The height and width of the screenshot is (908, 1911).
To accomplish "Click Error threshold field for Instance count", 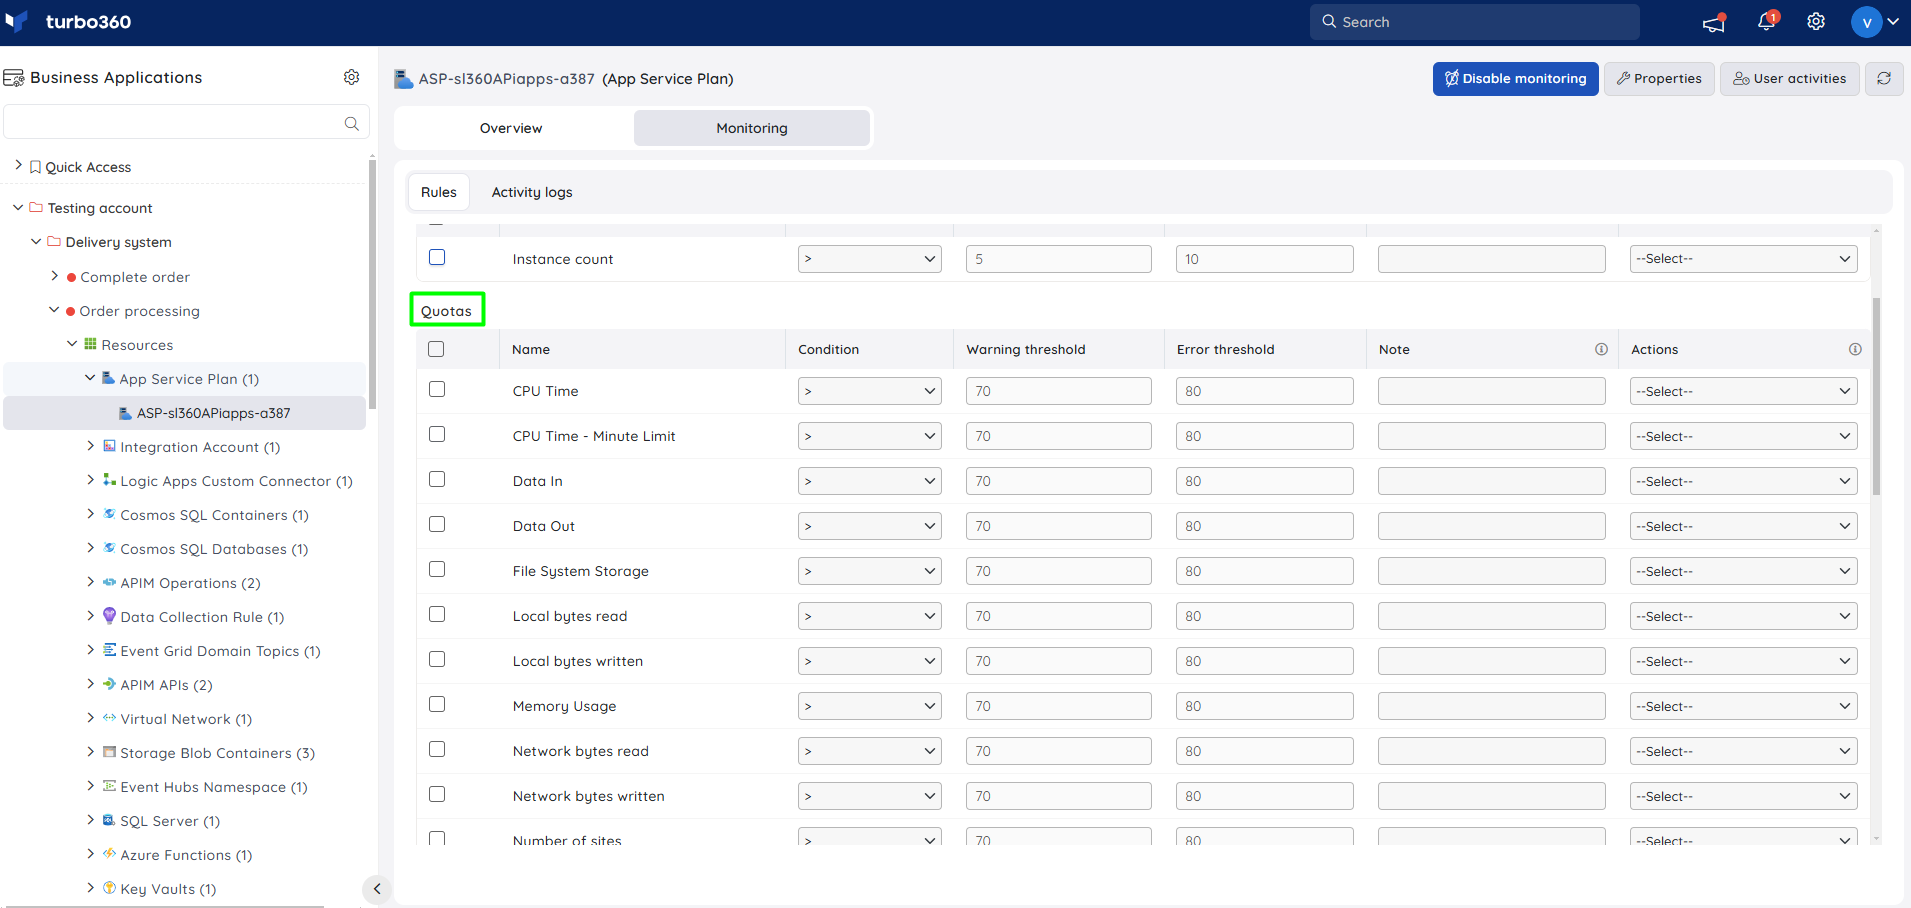I will pos(1264,259).
